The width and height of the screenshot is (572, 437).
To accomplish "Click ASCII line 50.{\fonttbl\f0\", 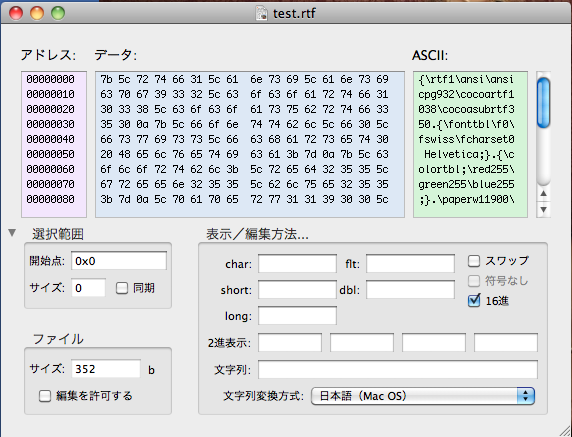I will click(466, 124).
